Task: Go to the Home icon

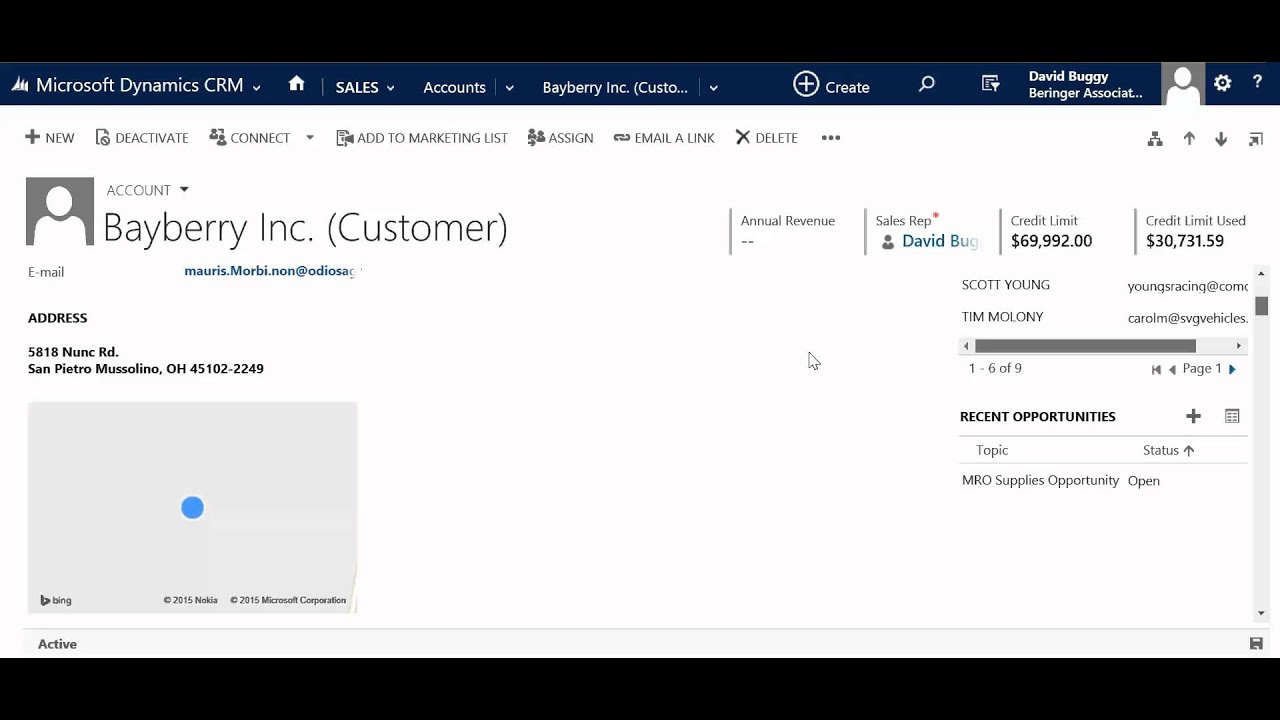Action: [296, 85]
